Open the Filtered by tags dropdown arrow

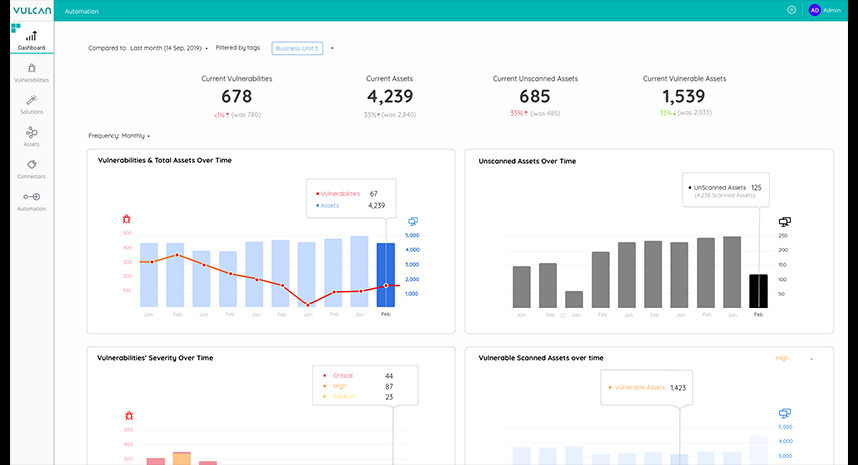[x=332, y=47]
